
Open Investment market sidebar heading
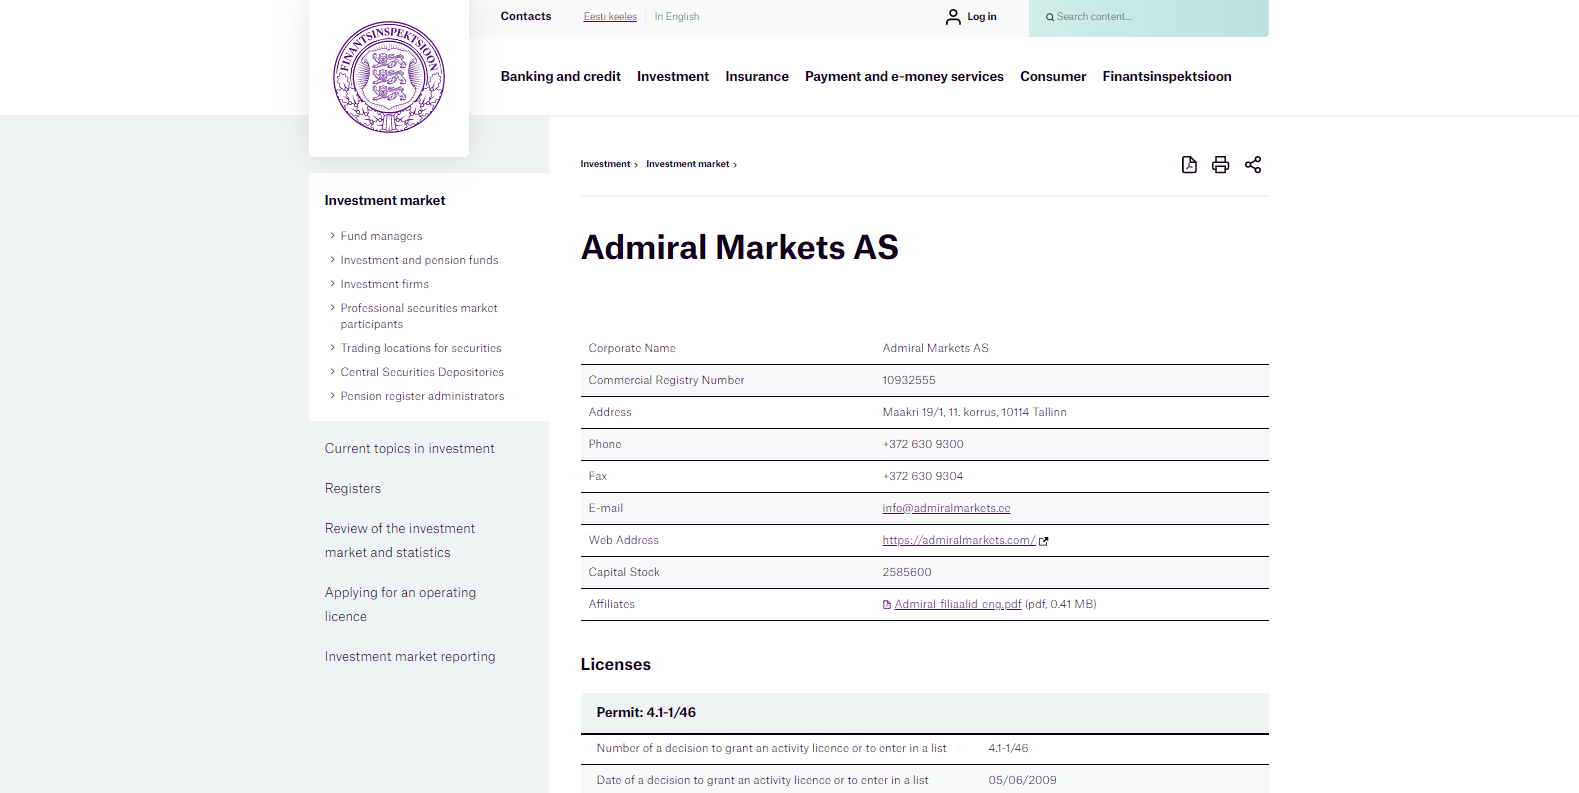coord(385,200)
